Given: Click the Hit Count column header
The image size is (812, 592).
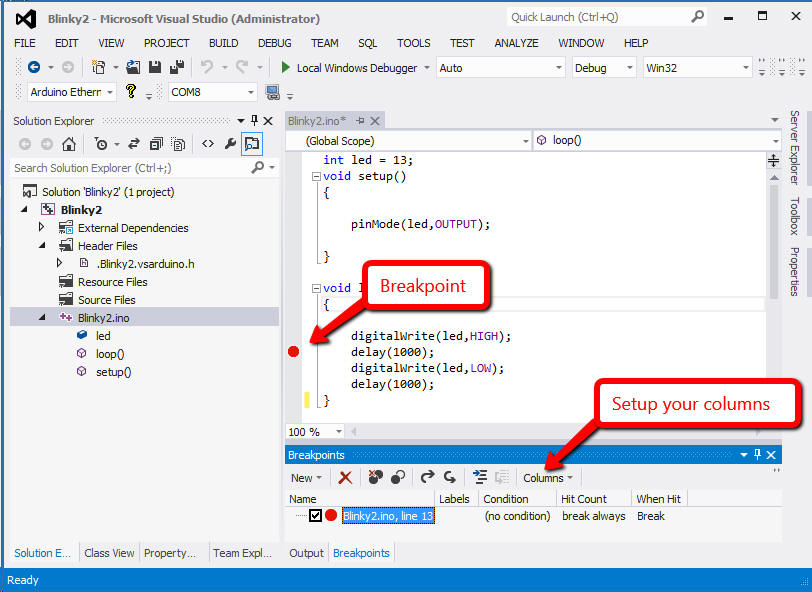Looking at the screenshot, I should point(584,499).
